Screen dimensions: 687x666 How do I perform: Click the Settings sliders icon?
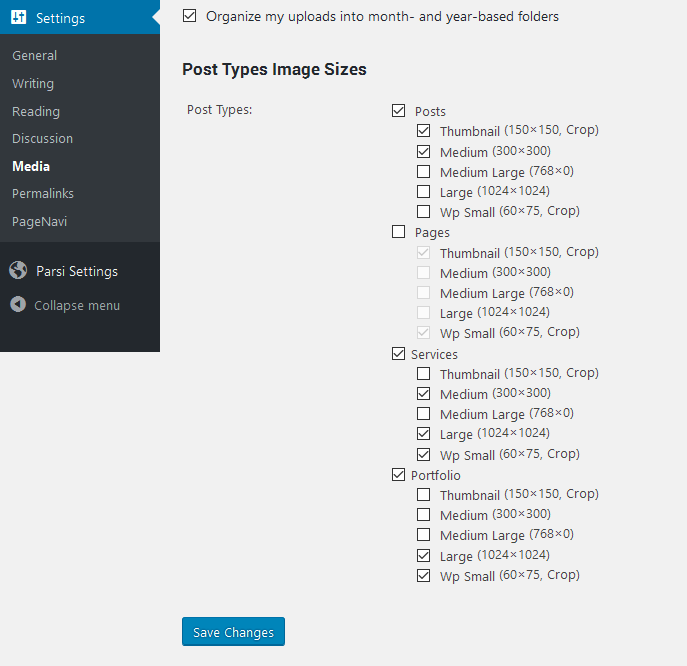click(x=18, y=18)
